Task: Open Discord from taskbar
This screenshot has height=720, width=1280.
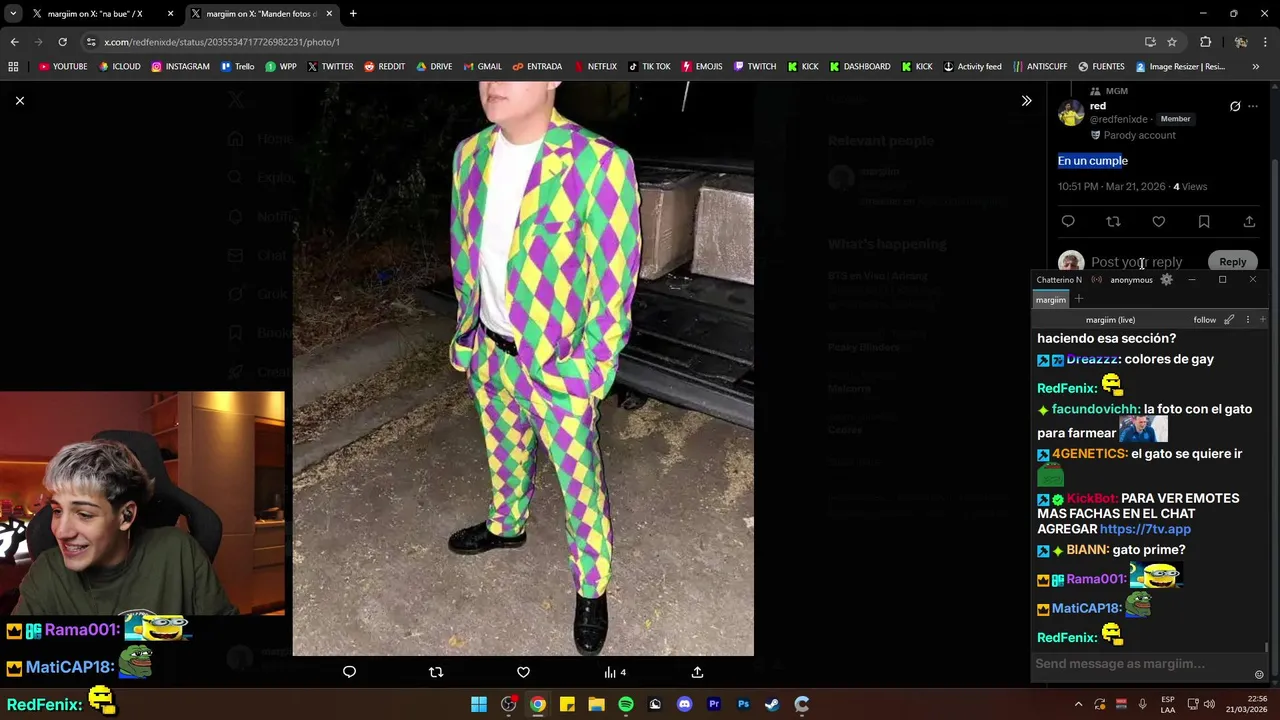Action: 684,704
